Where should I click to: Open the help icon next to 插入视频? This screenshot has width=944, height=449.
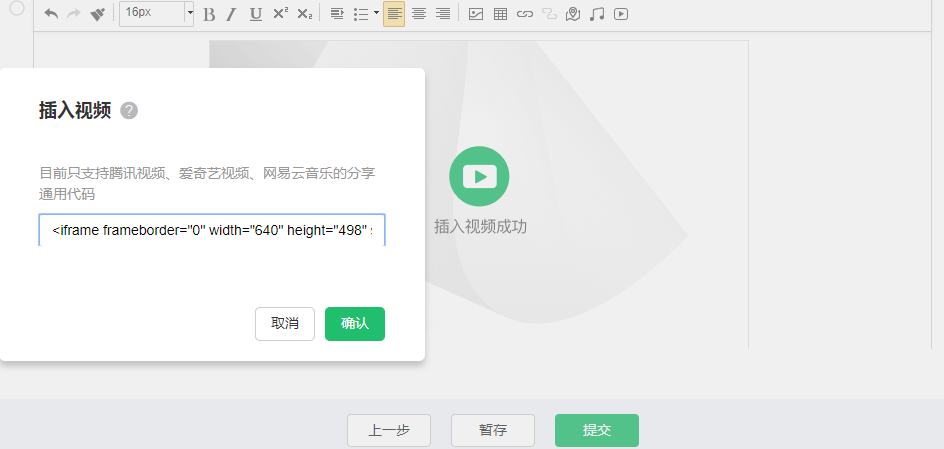click(129, 111)
